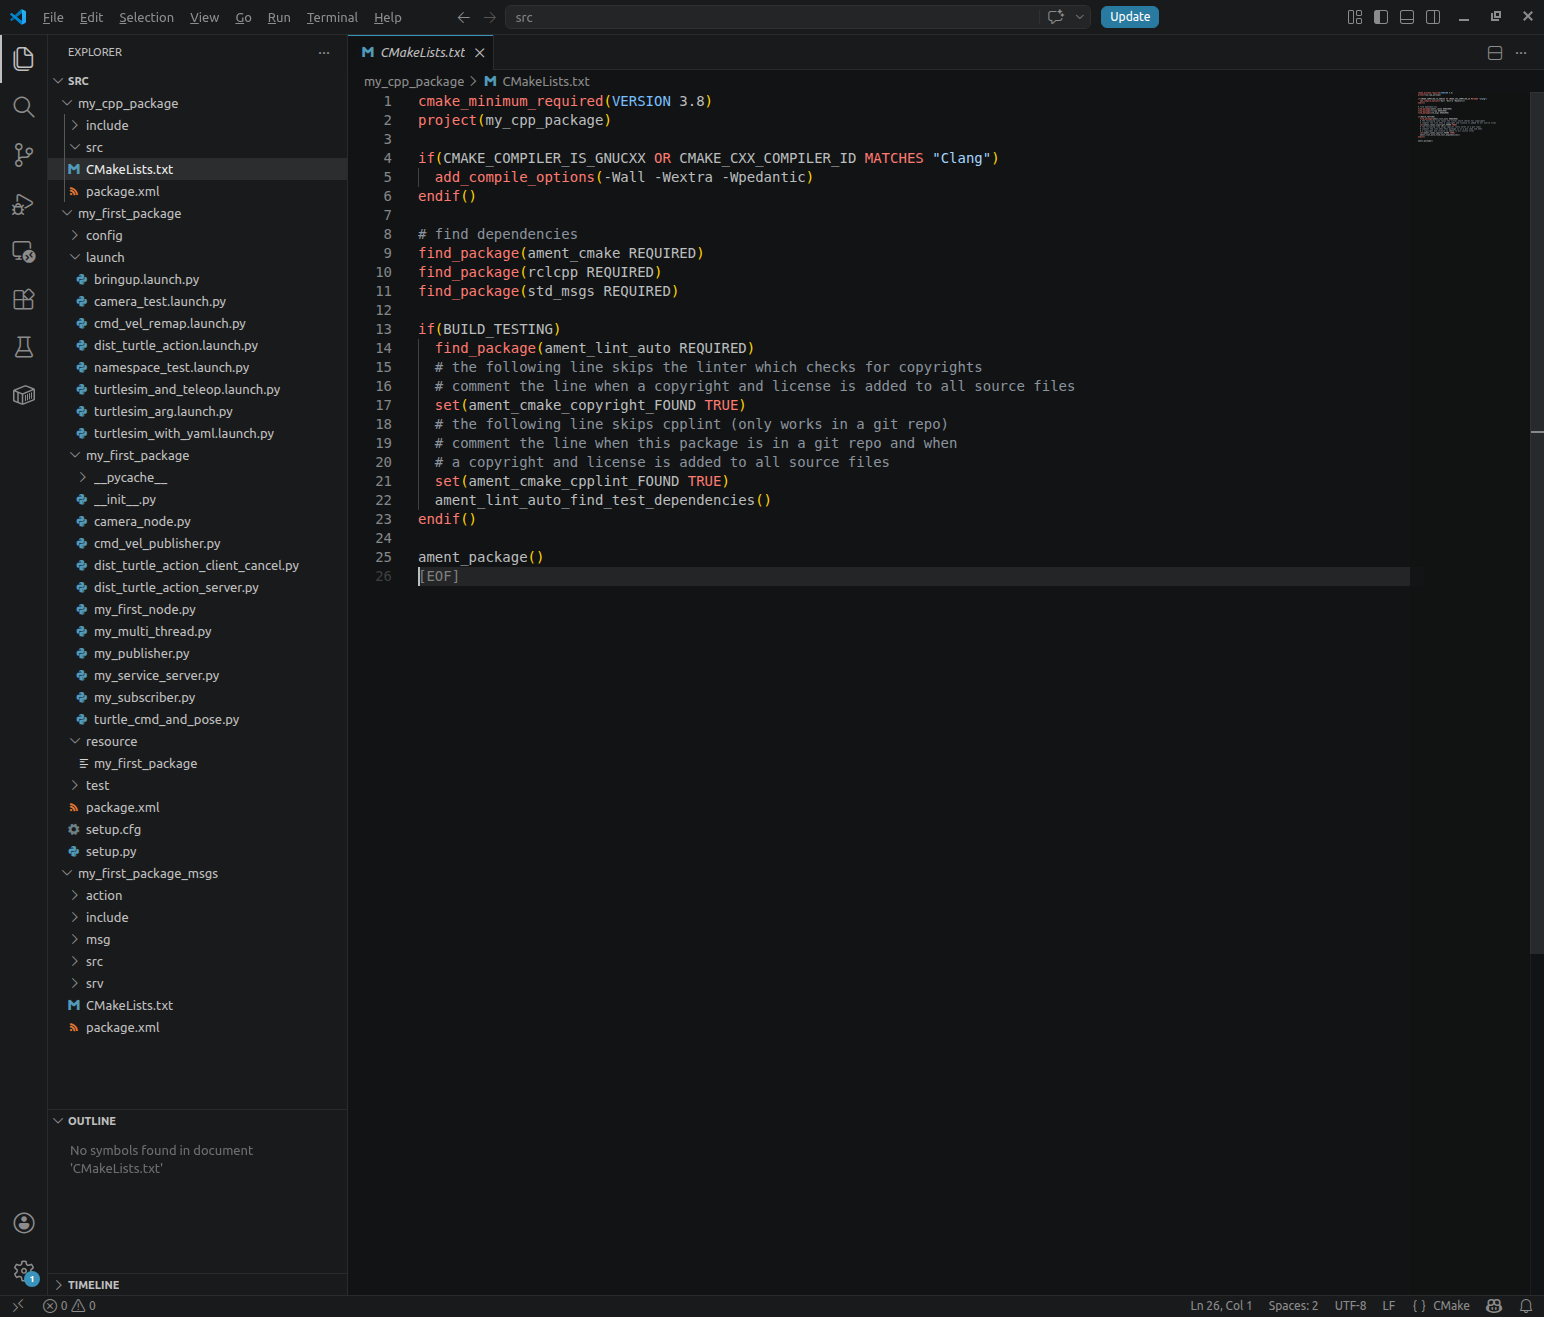
Task: Click the VS Code logo icon
Action: (x=18, y=17)
